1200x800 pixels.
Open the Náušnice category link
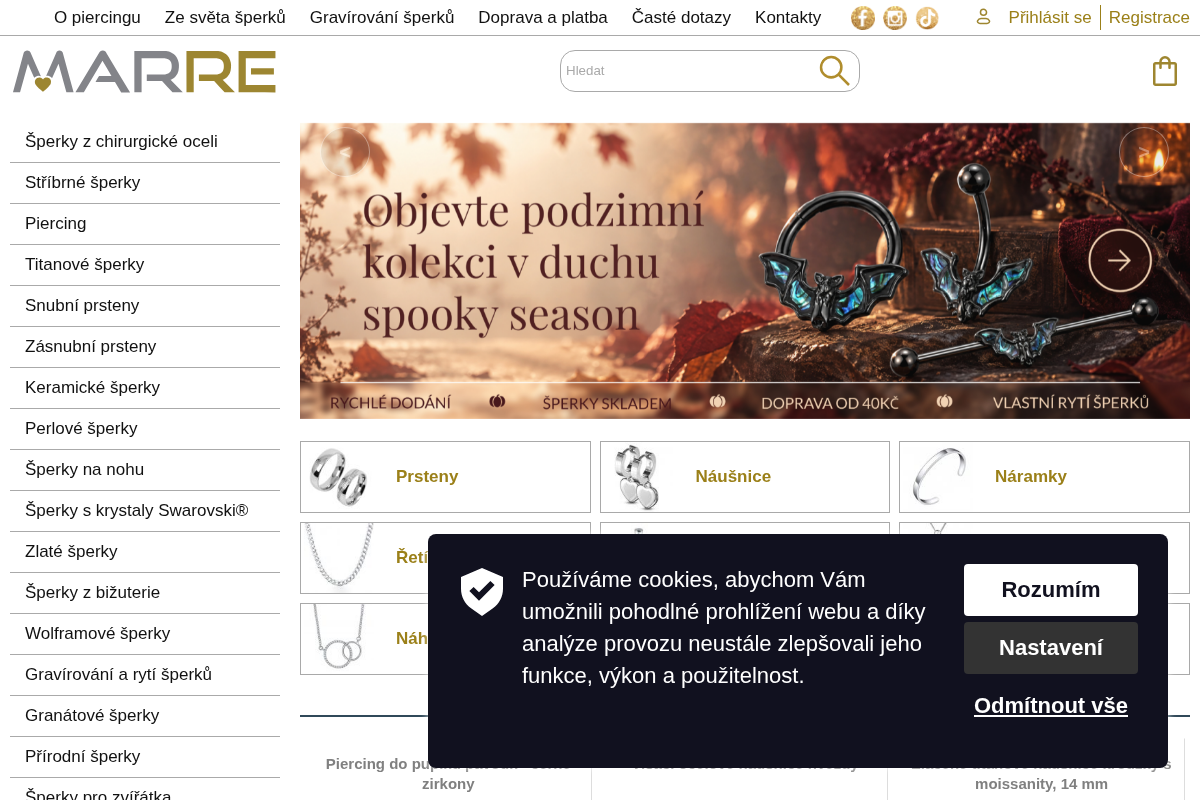pos(733,477)
